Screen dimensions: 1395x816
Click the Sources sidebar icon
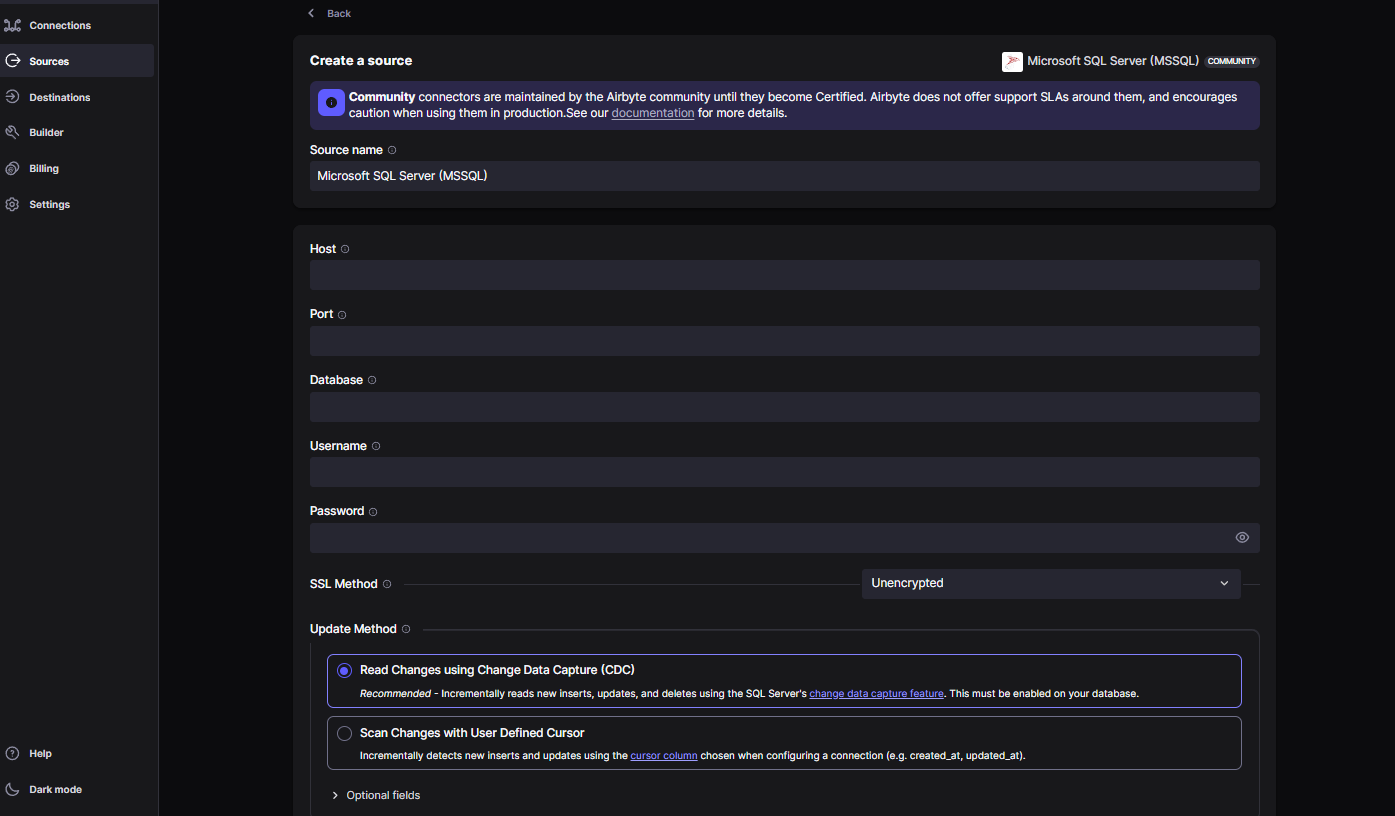(12, 61)
